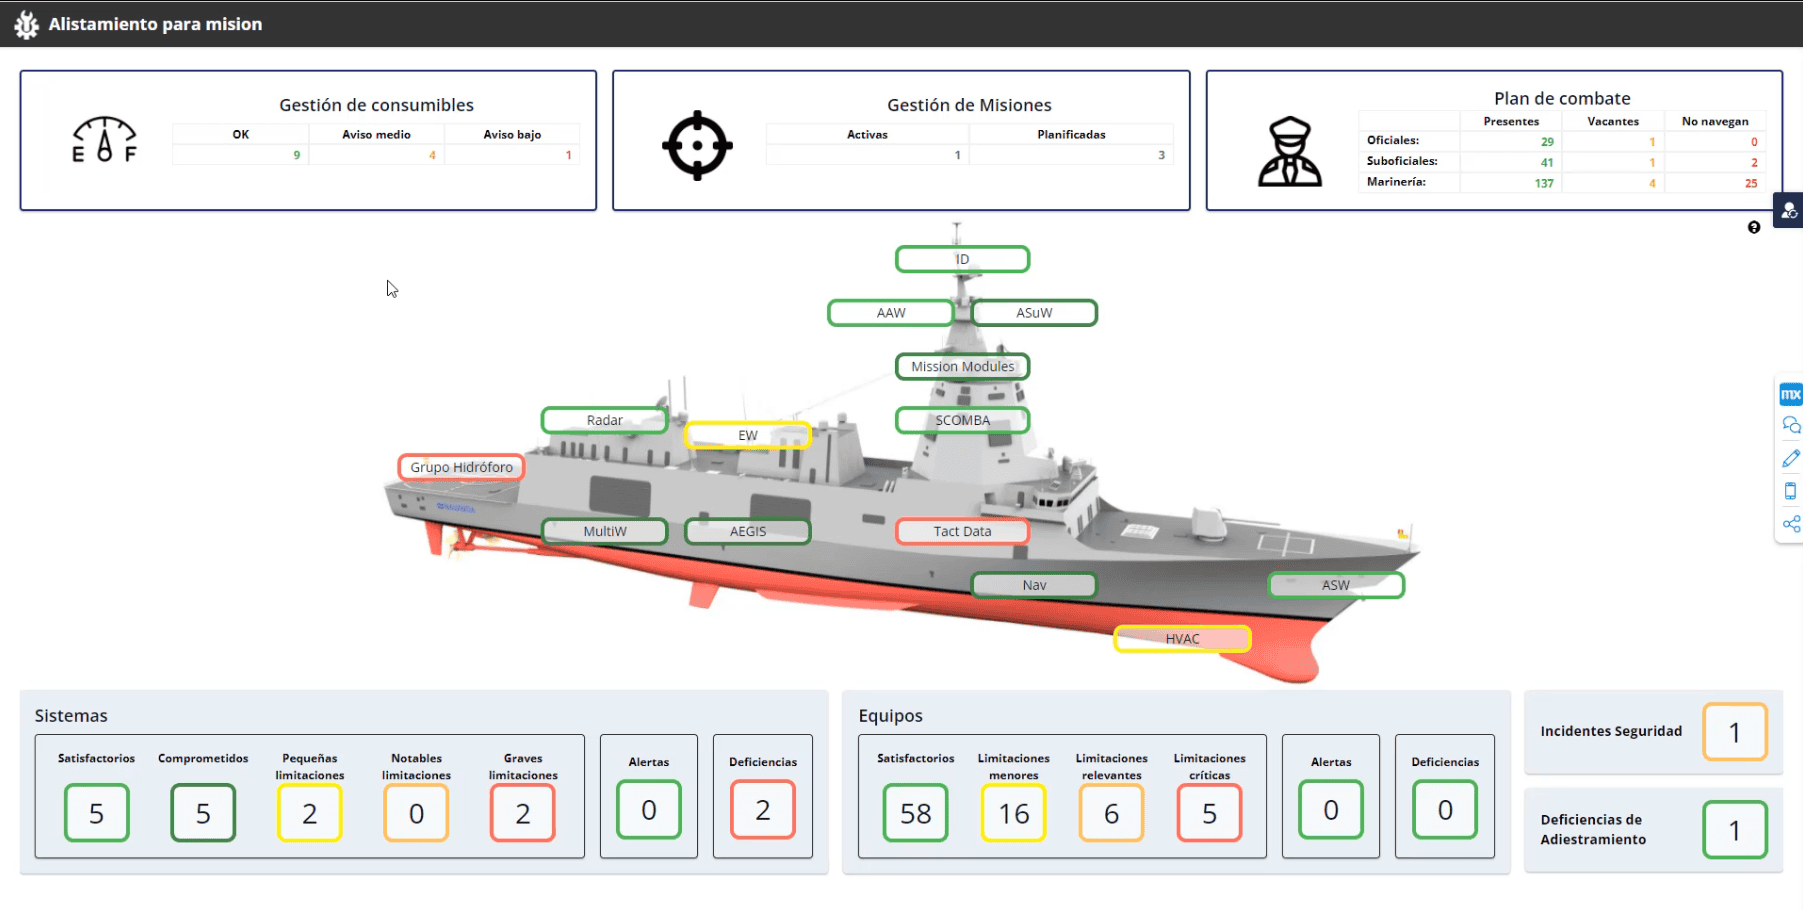This screenshot has width=1803, height=910.
Task: Click the officer crew icon
Action: coord(1289,152)
